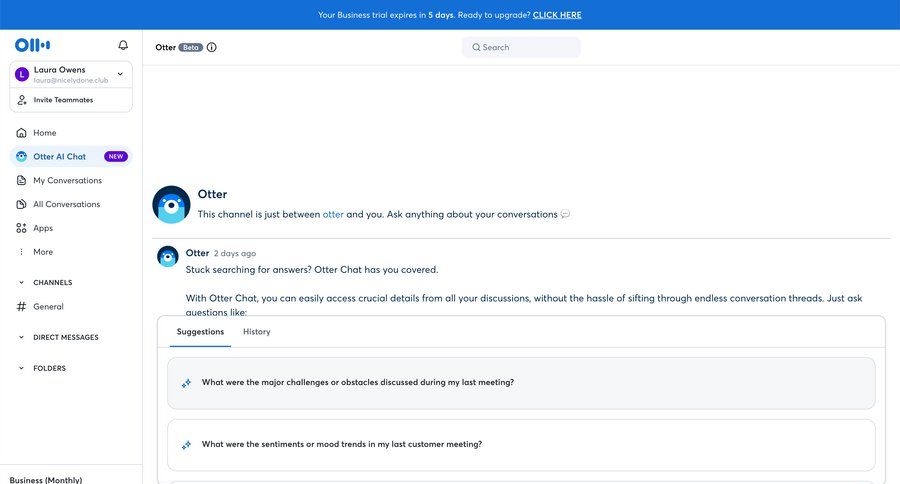Click sparkle icon beside major challenges suggestion
Viewport: 900px width, 484px height.
click(186, 383)
